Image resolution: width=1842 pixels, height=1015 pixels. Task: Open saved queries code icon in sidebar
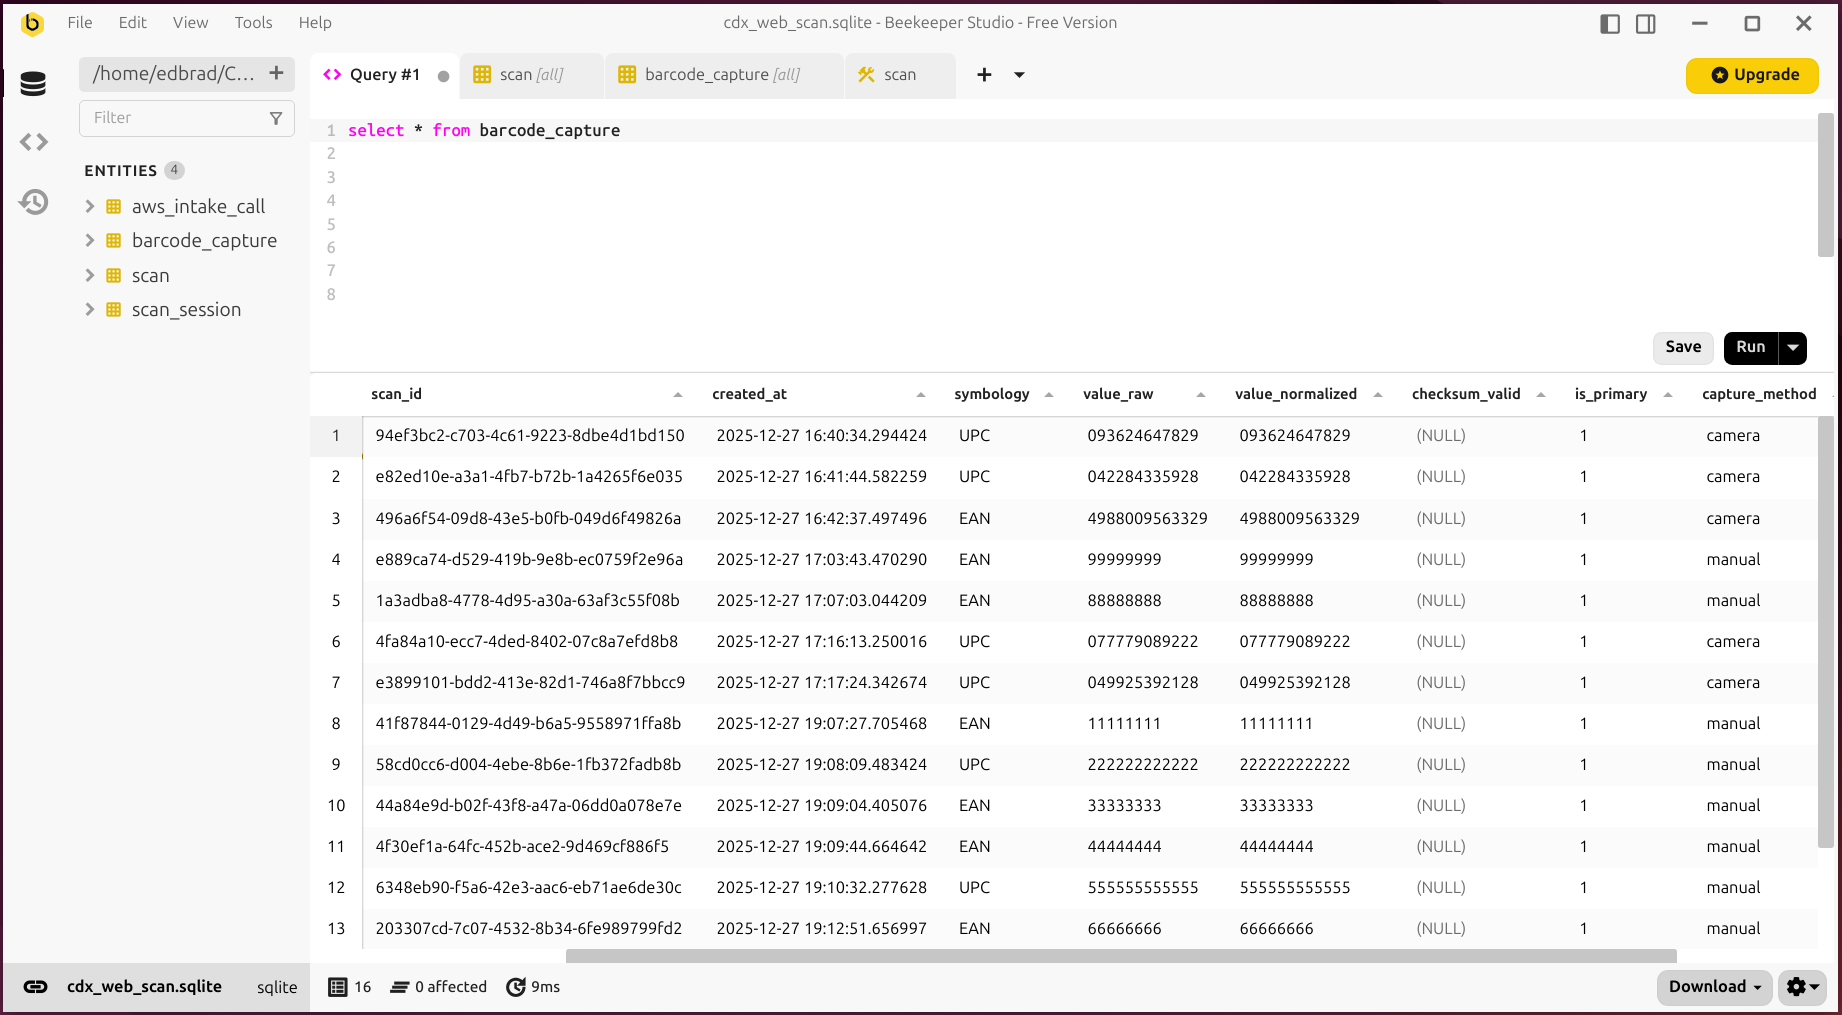(x=33, y=143)
